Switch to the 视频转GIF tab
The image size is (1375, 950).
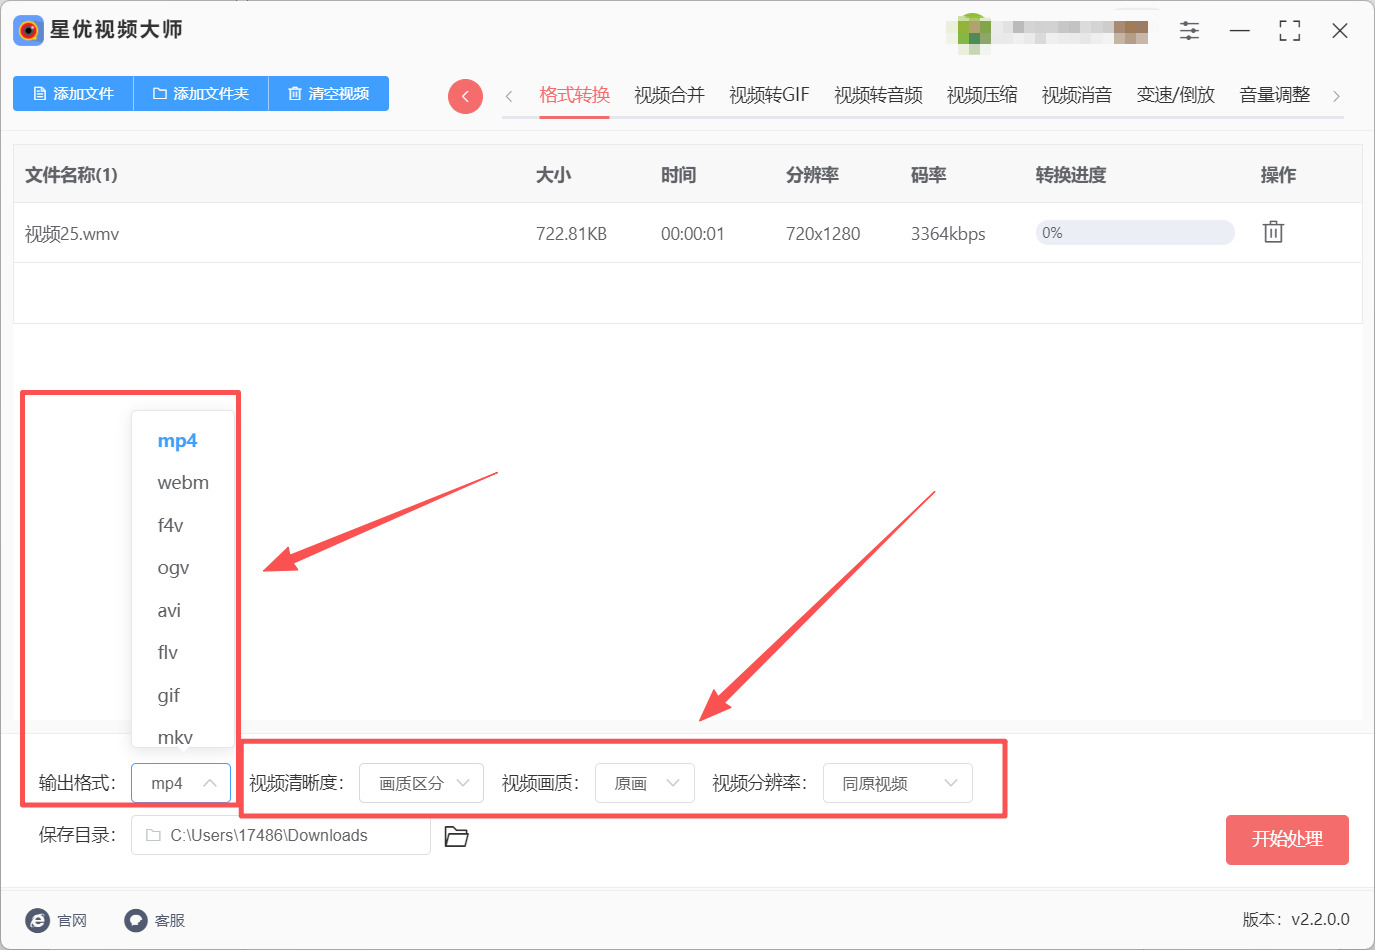pyautogui.click(x=769, y=95)
